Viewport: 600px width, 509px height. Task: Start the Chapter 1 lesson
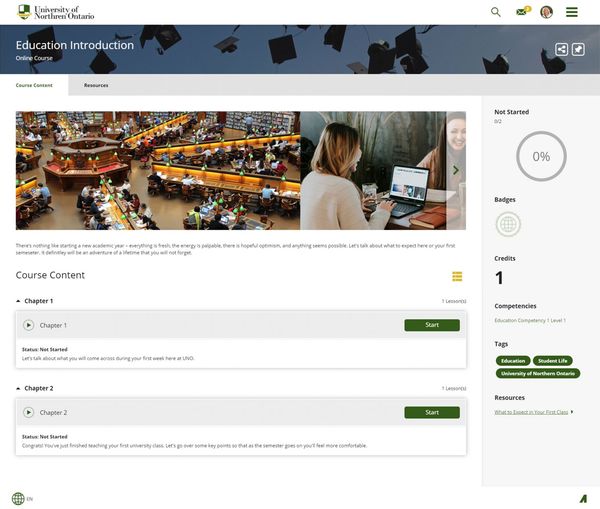click(431, 325)
